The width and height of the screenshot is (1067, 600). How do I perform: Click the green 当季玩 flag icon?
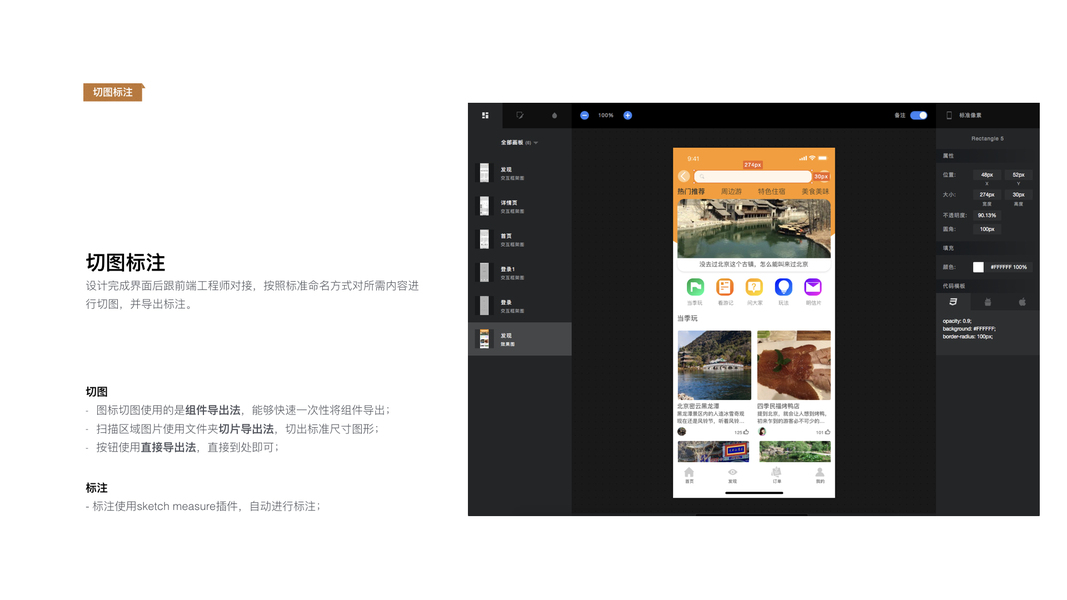click(x=695, y=287)
